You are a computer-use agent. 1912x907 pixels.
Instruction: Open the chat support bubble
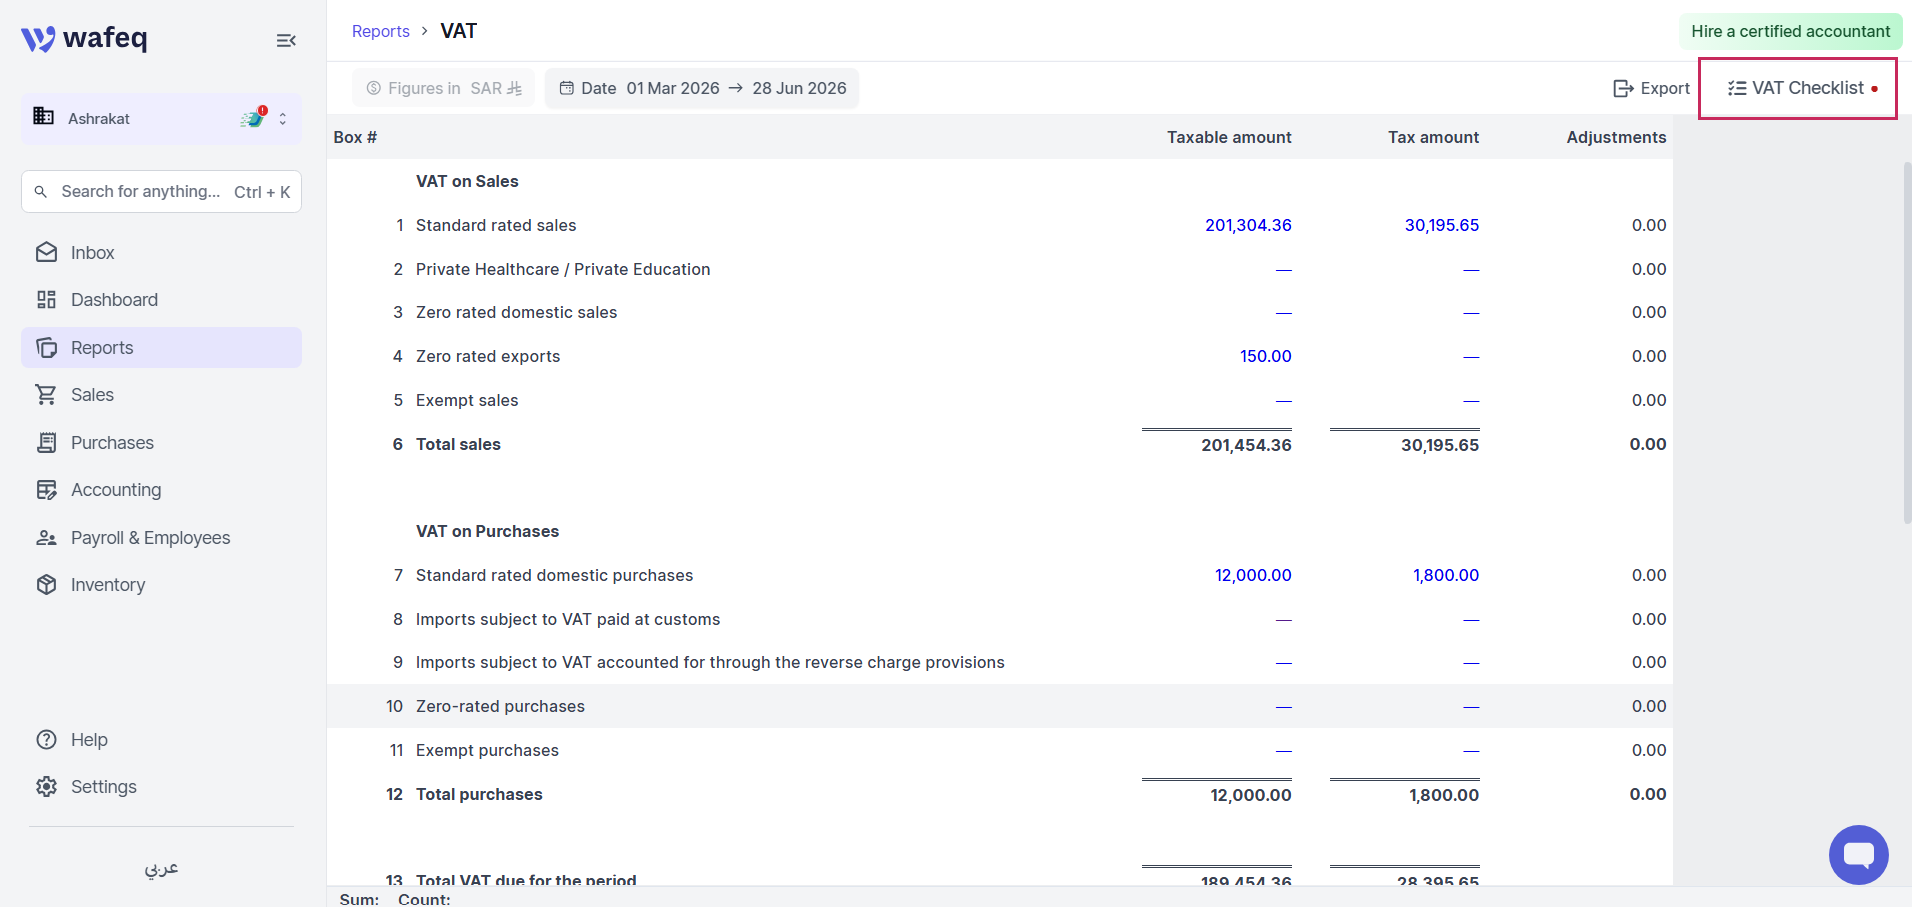click(1858, 855)
